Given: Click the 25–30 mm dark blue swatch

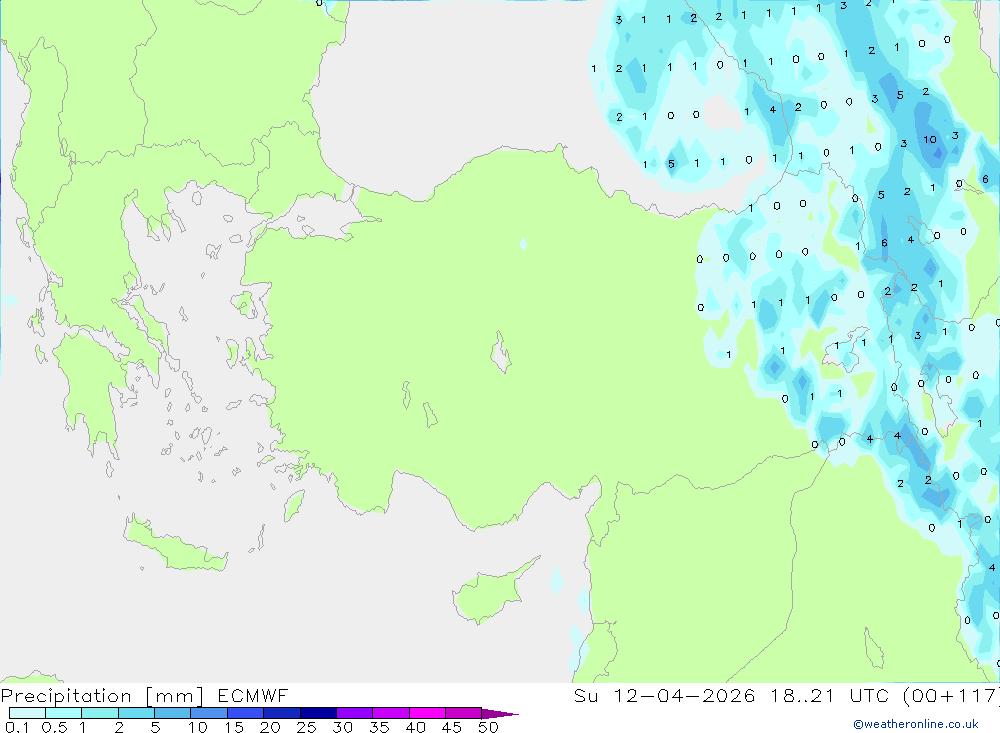Looking at the screenshot, I should tap(318, 713).
